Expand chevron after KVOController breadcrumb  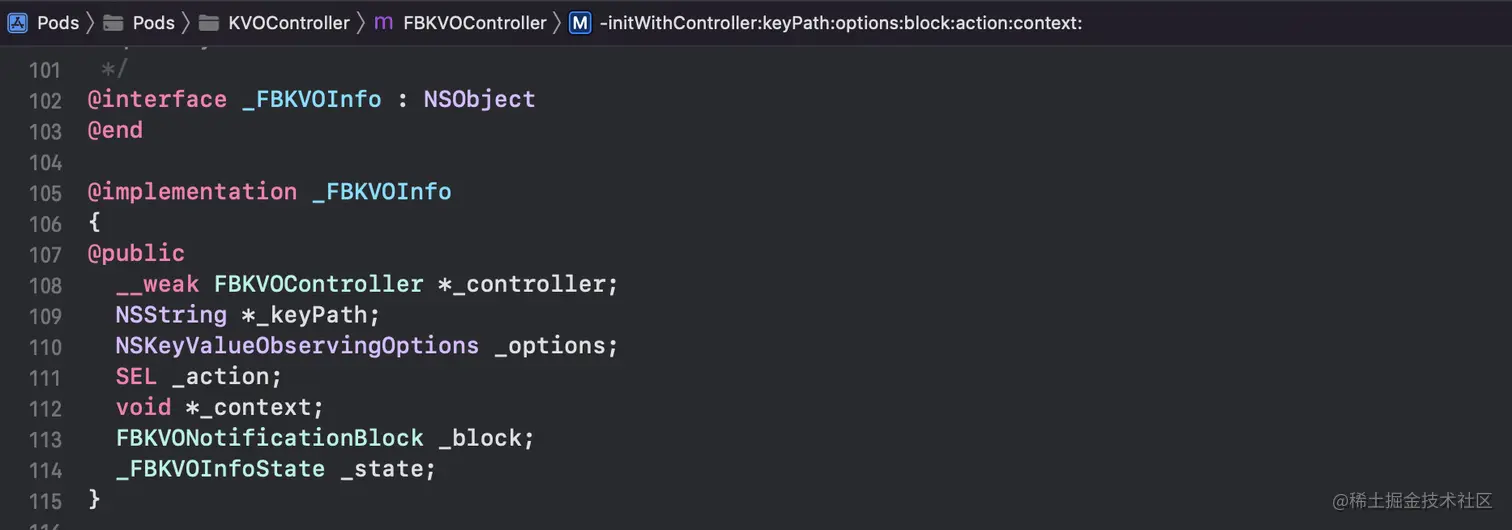click(361, 22)
